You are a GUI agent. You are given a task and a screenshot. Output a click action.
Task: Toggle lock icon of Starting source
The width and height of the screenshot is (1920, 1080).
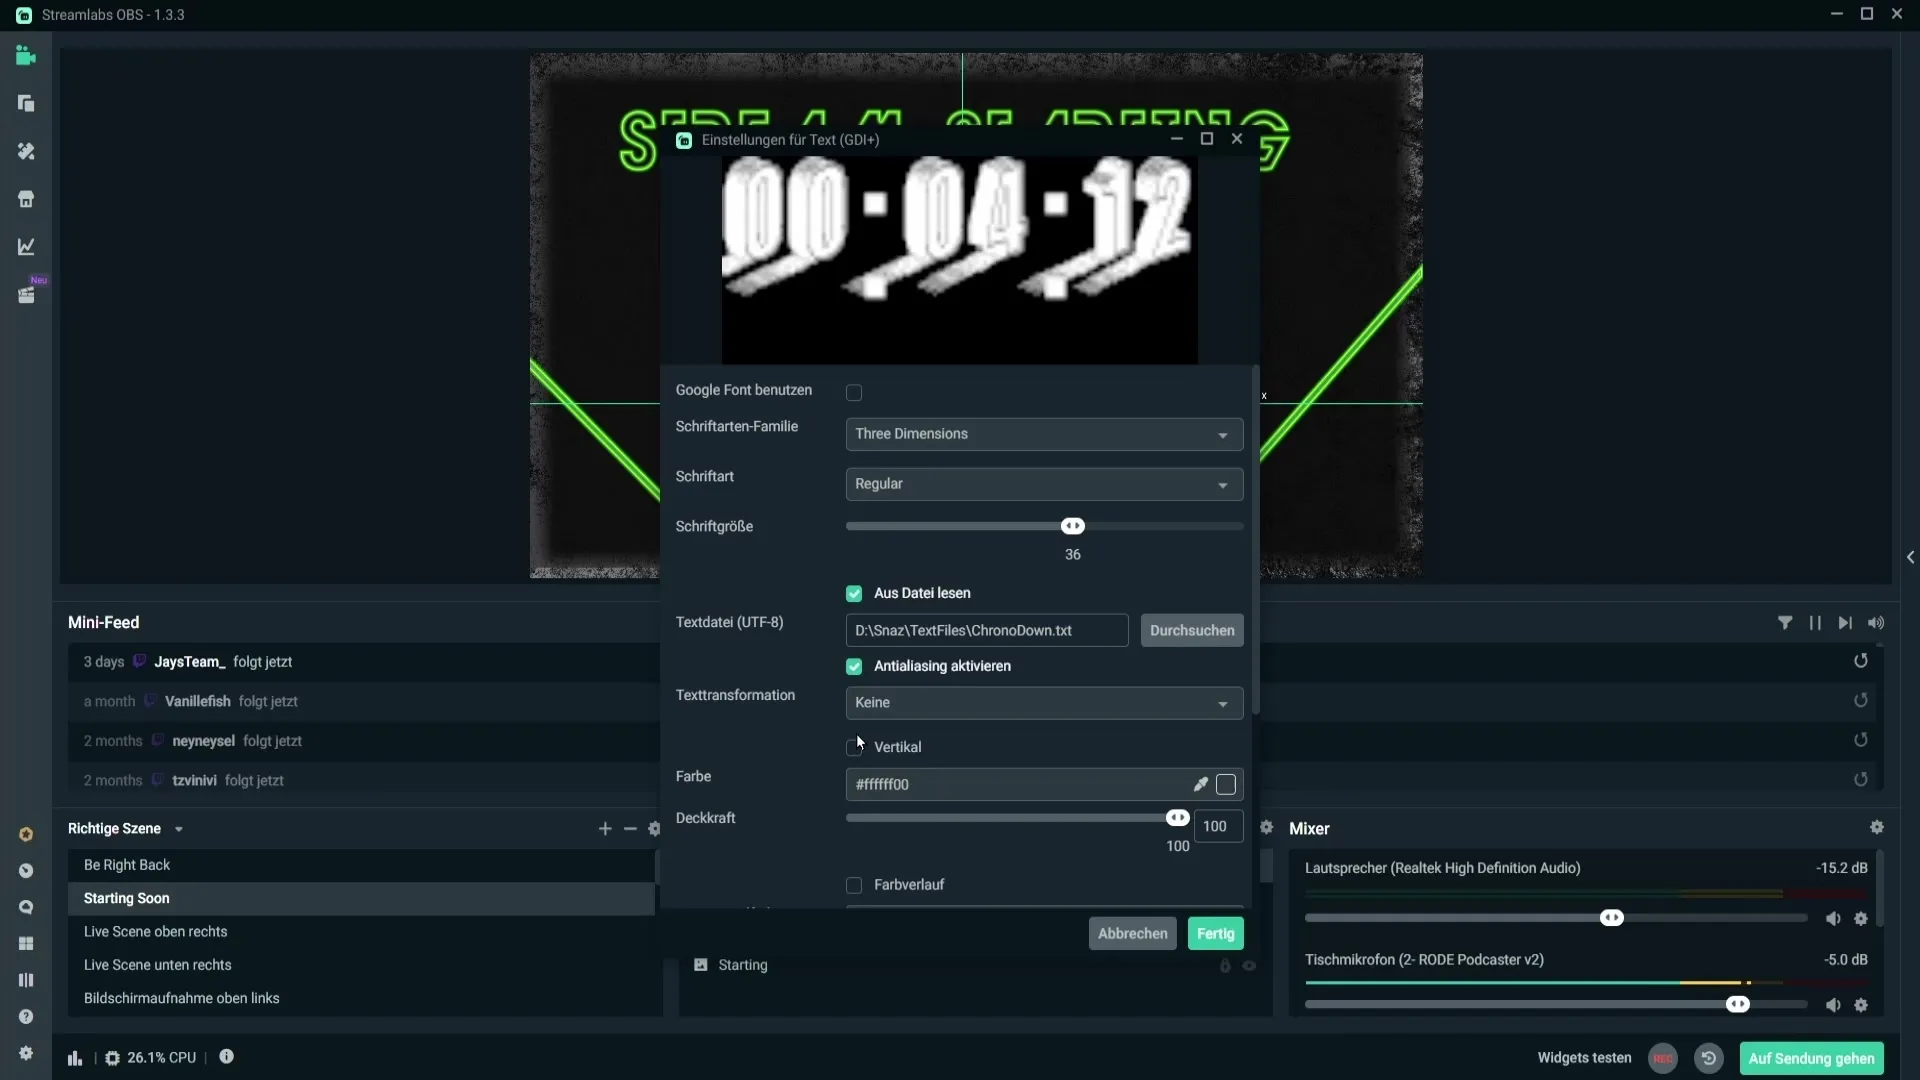click(1225, 966)
